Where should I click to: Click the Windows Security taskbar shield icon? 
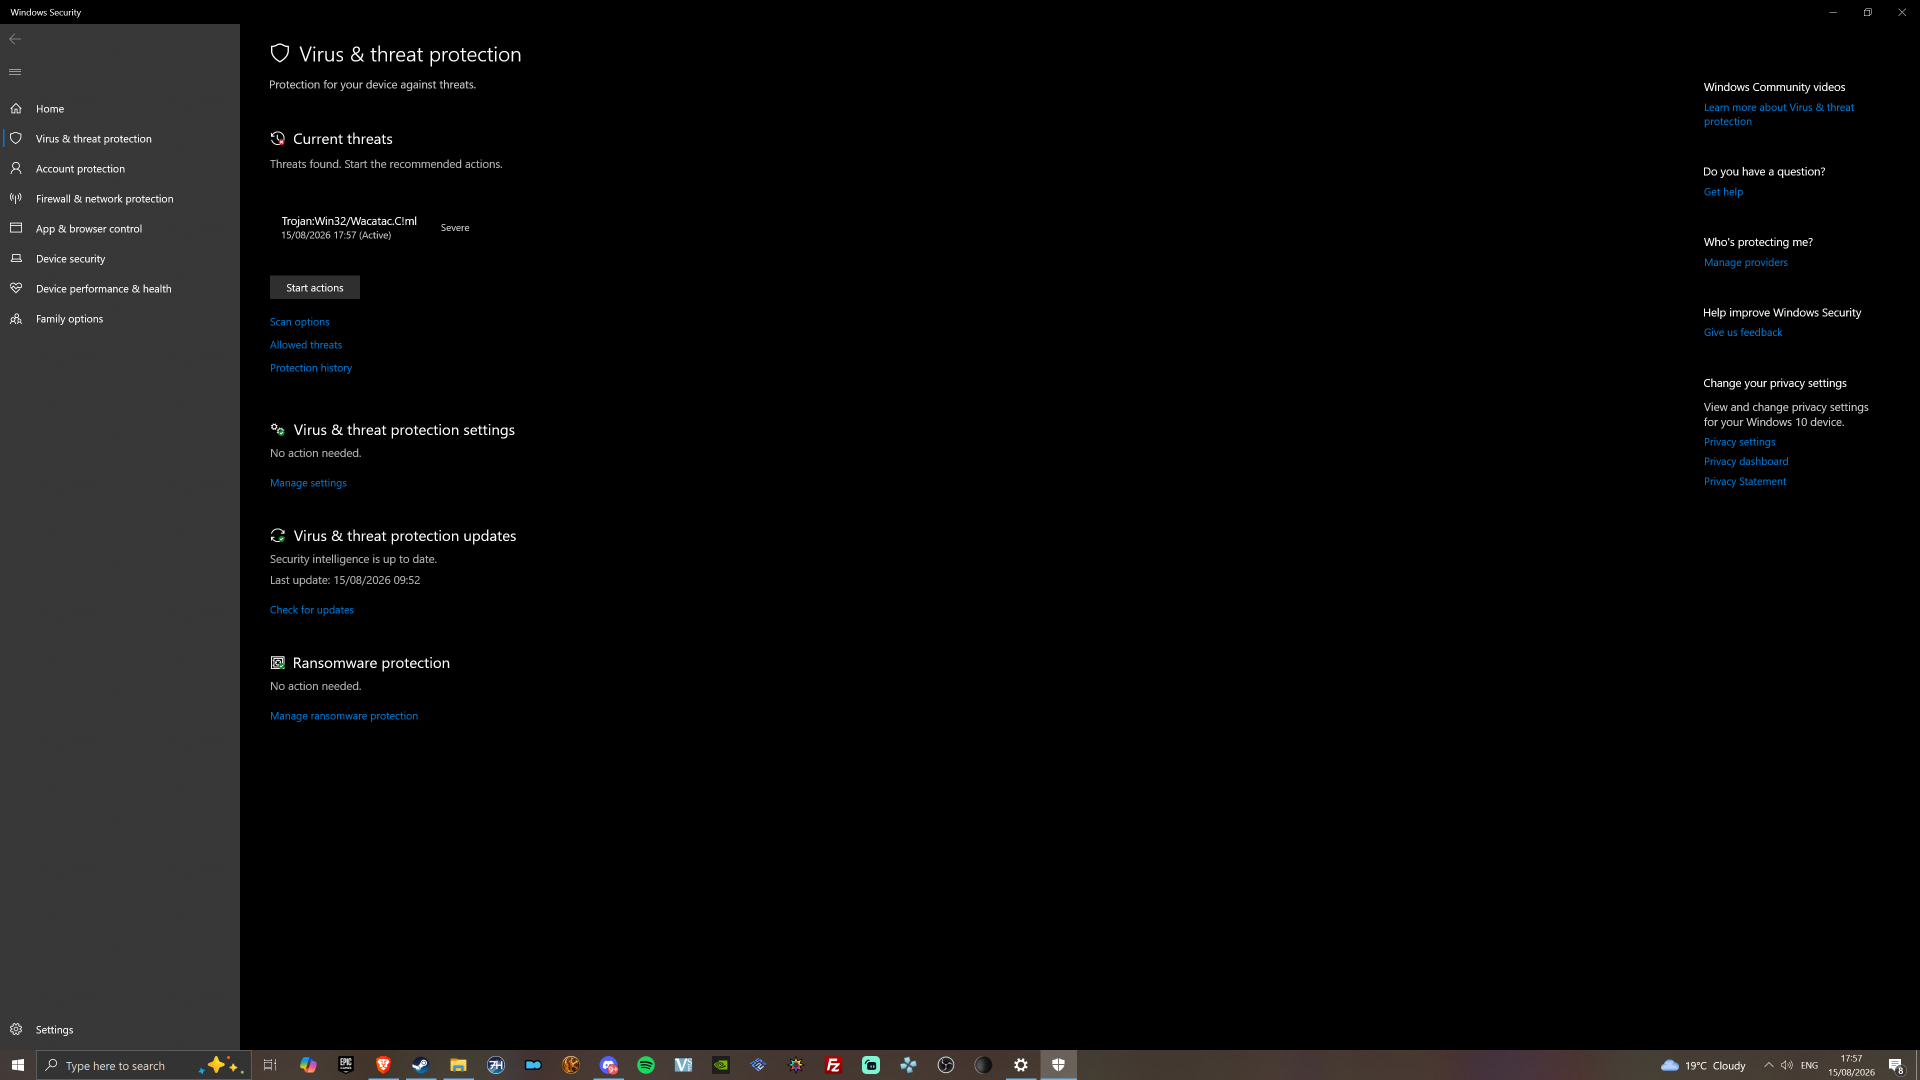1058,1065
